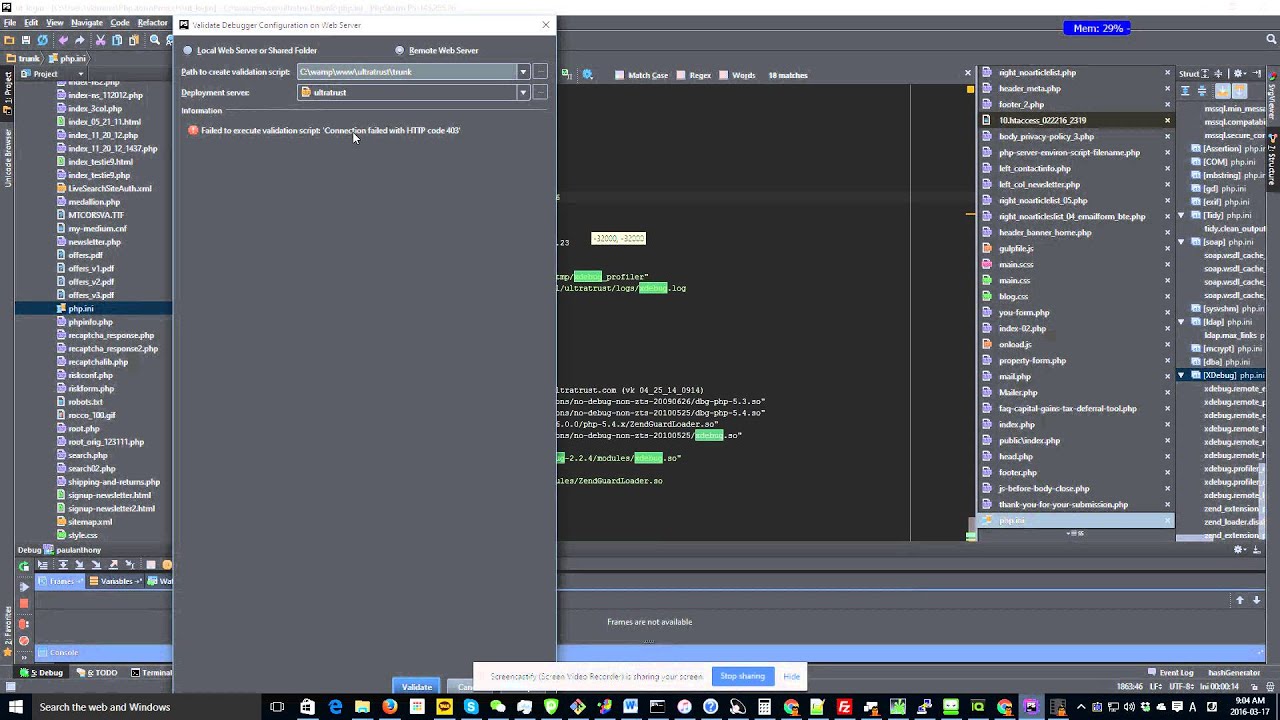Click the memory indicator Mem: 29%
This screenshot has height=720, width=1280.
[1097, 28]
